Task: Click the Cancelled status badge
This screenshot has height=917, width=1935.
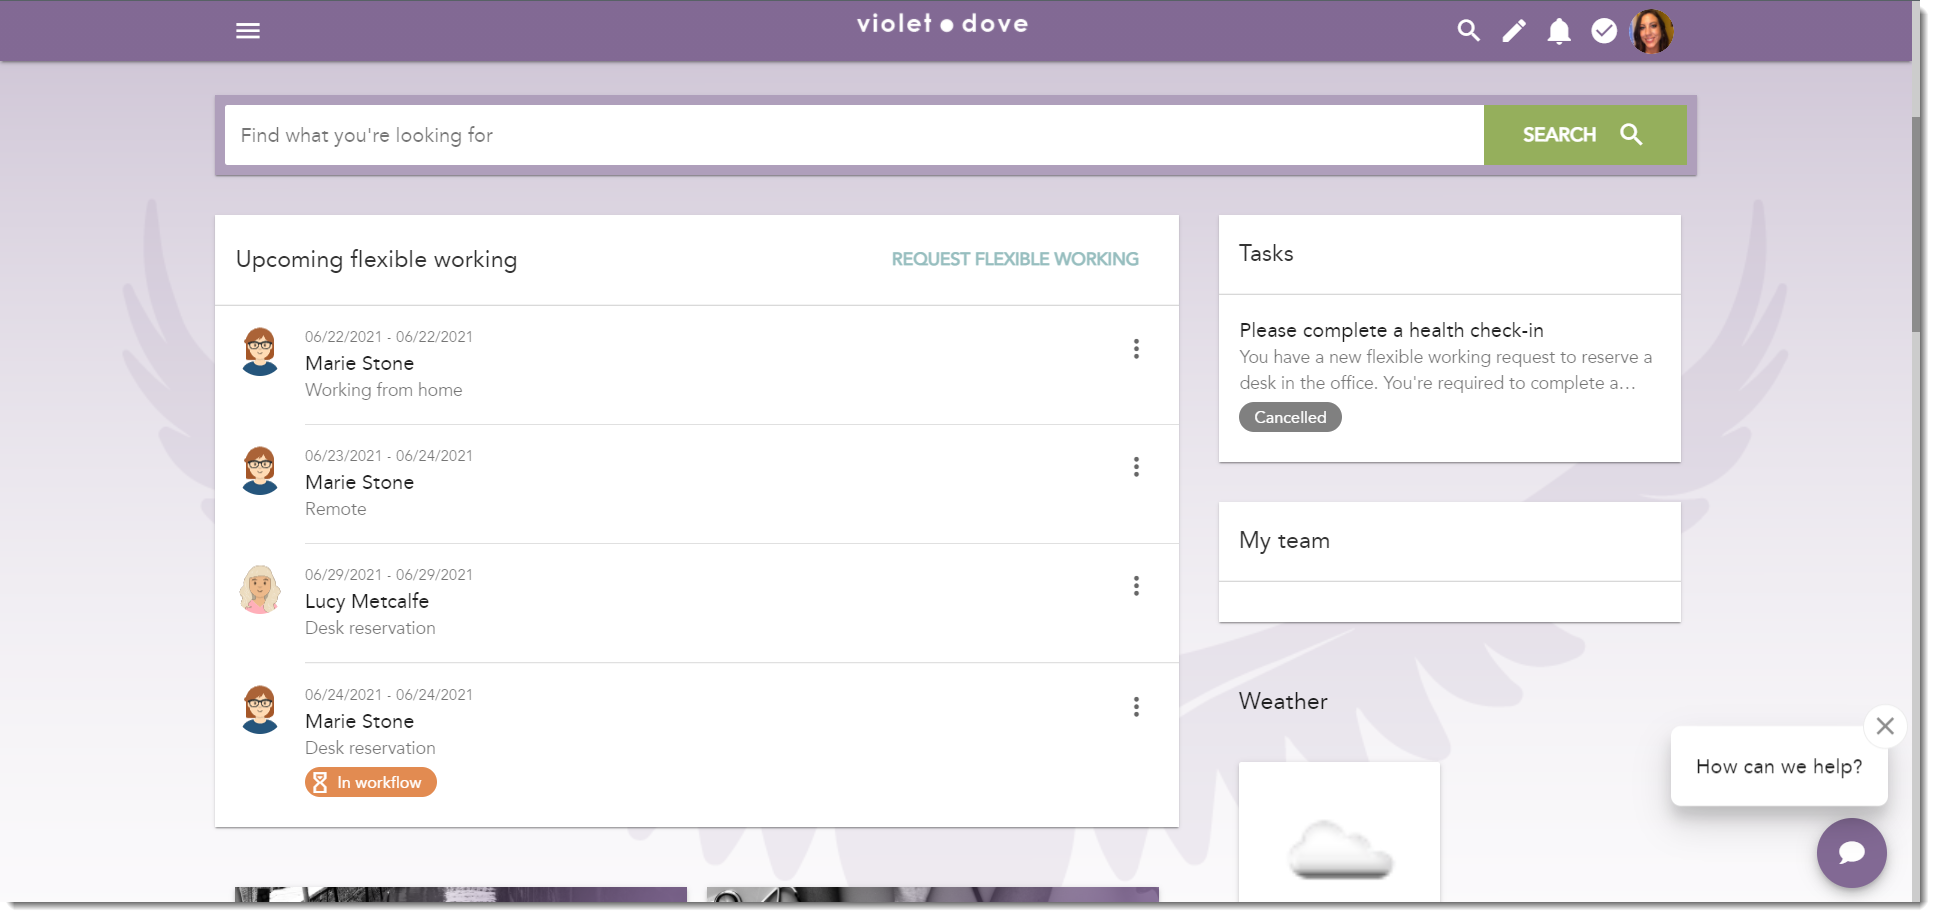Action: pos(1290,417)
